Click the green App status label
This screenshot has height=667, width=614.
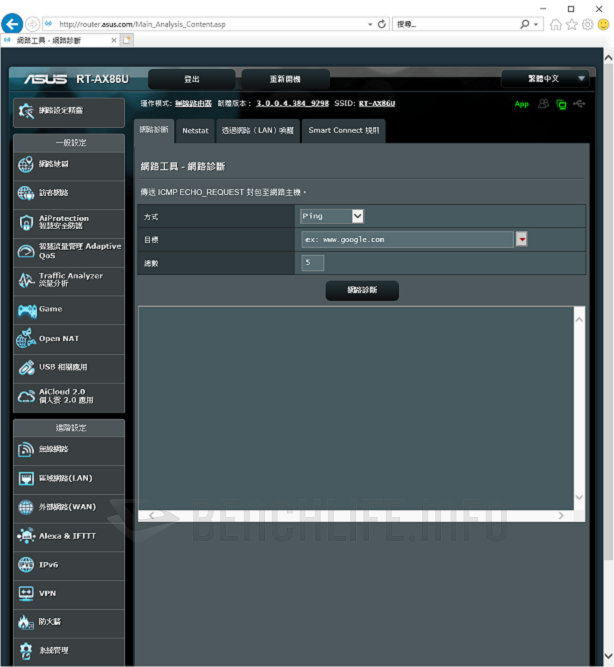(521, 104)
